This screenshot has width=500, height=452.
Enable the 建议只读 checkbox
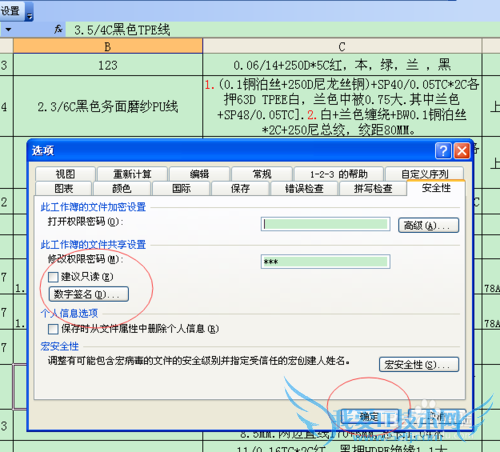tap(53, 277)
